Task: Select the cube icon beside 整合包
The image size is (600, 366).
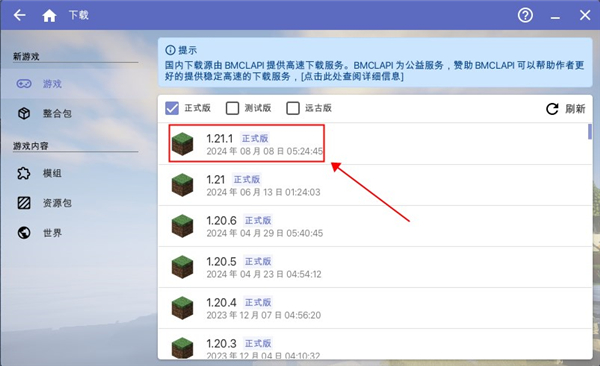Action: click(x=24, y=113)
